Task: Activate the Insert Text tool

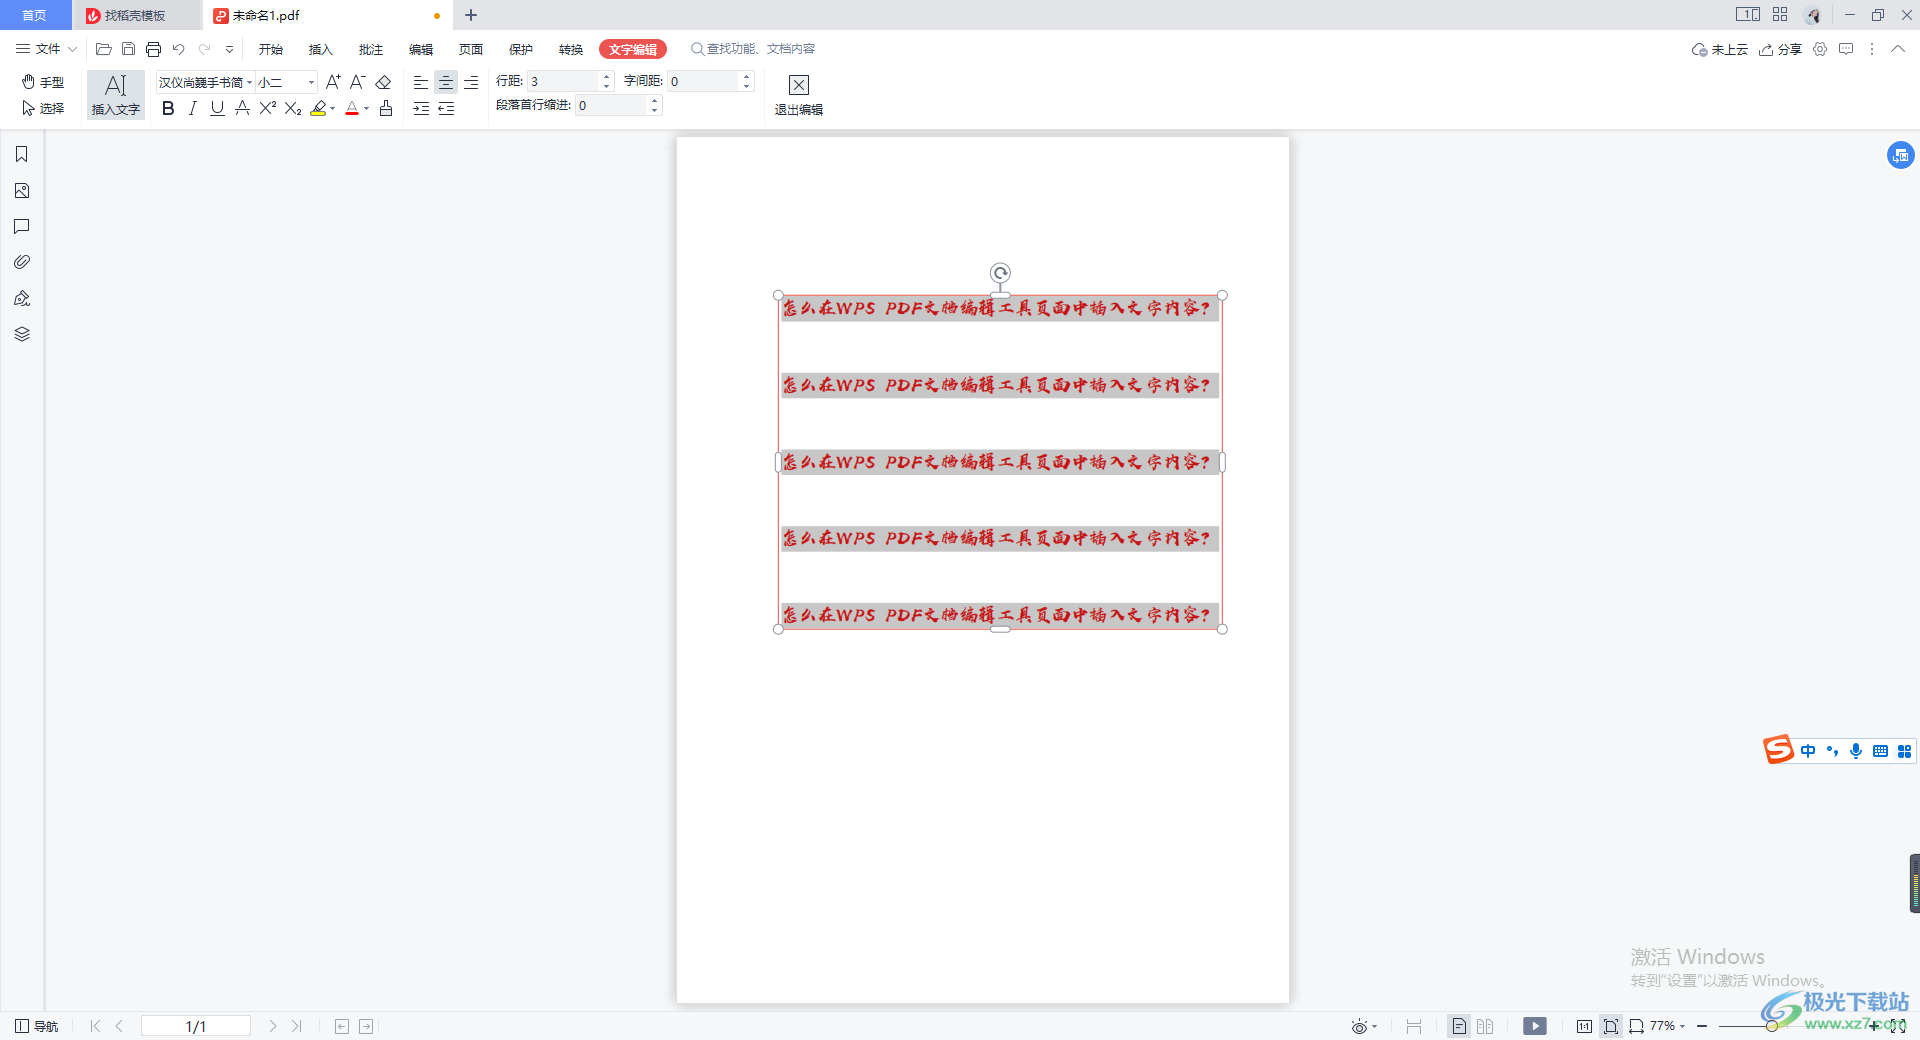Action: pos(116,95)
